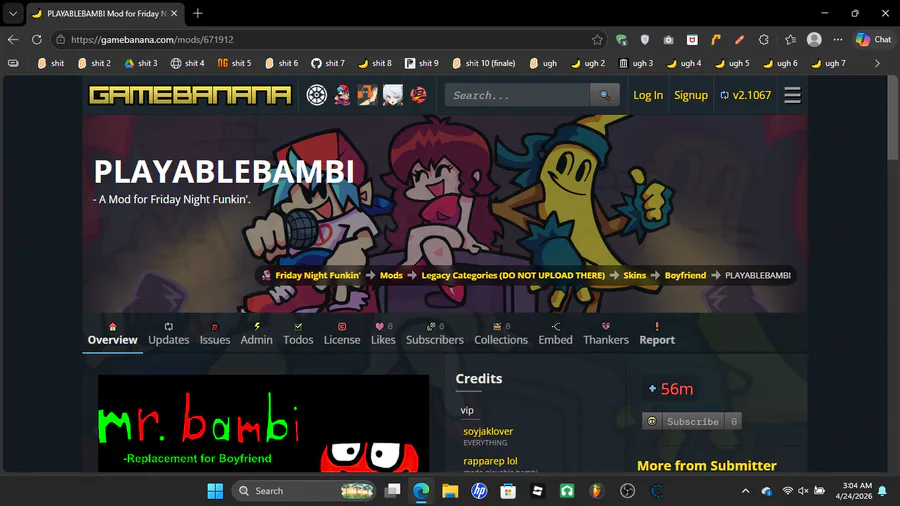Click the Boyfriend breadcrumb
Viewport: 900px width, 506px height.
(x=685, y=275)
